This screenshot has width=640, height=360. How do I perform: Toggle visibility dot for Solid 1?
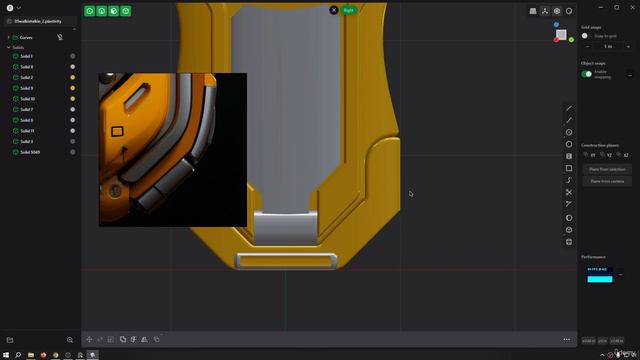(x=73, y=56)
